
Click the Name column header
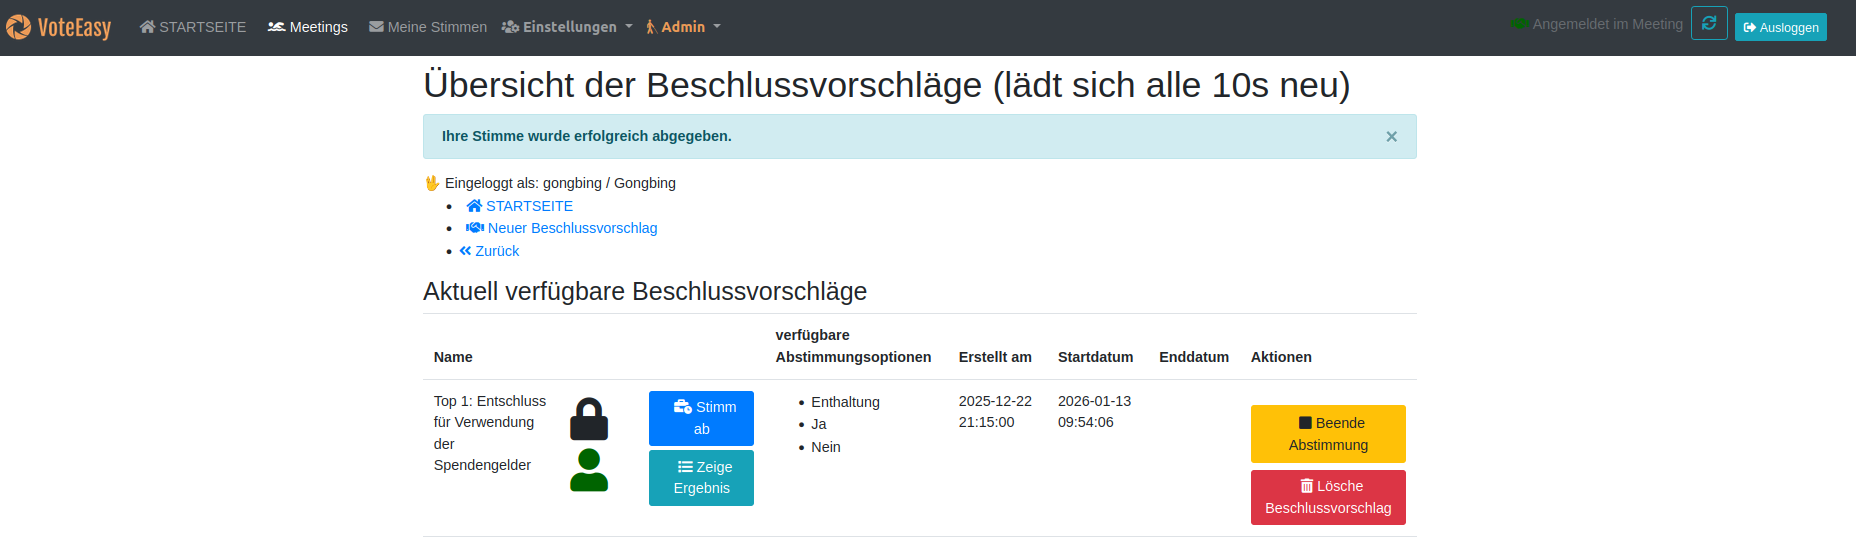point(453,357)
